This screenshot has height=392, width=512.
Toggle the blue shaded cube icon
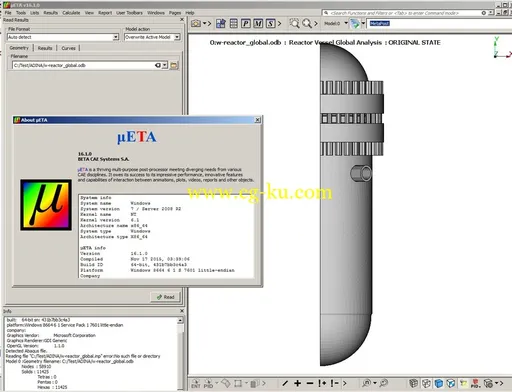438,383
